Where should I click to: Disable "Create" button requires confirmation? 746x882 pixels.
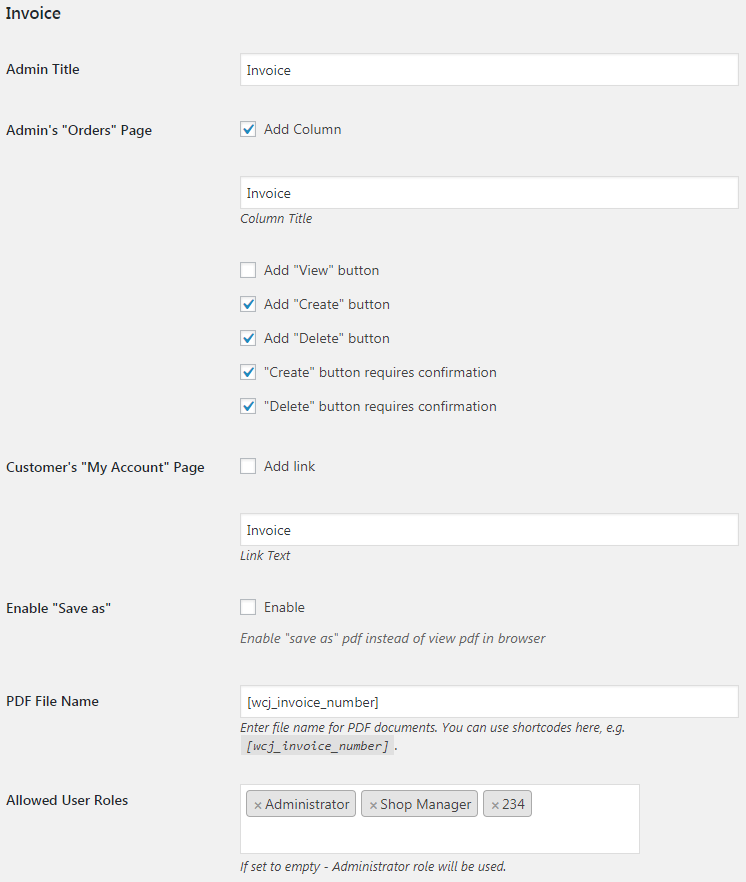point(248,372)
